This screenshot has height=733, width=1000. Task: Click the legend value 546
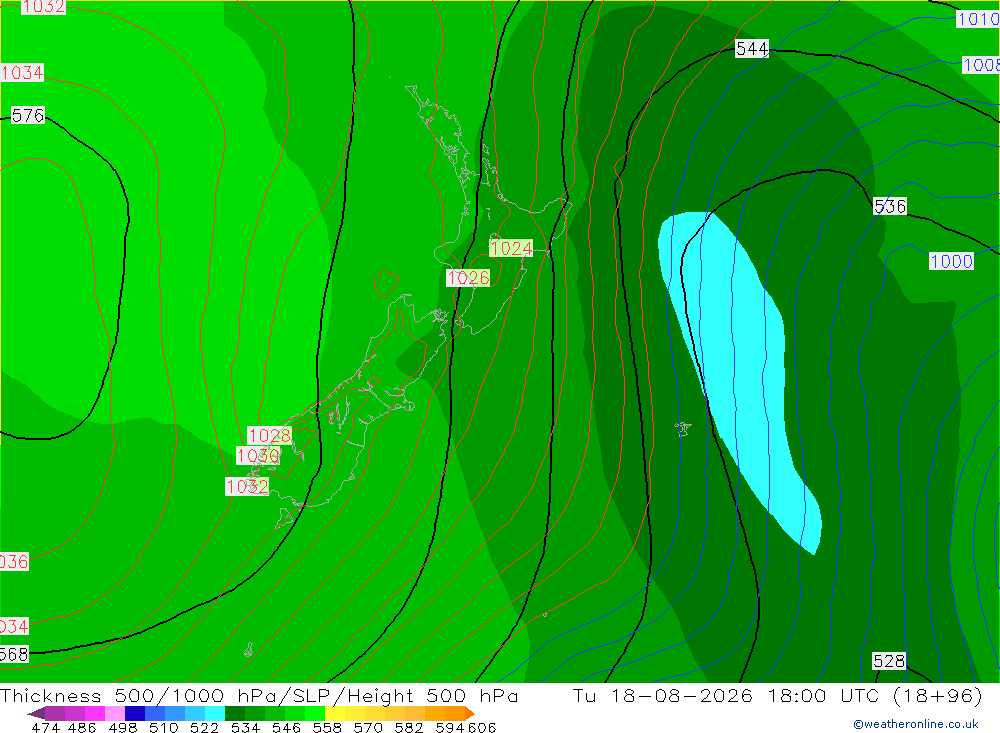tap(286, 727)
